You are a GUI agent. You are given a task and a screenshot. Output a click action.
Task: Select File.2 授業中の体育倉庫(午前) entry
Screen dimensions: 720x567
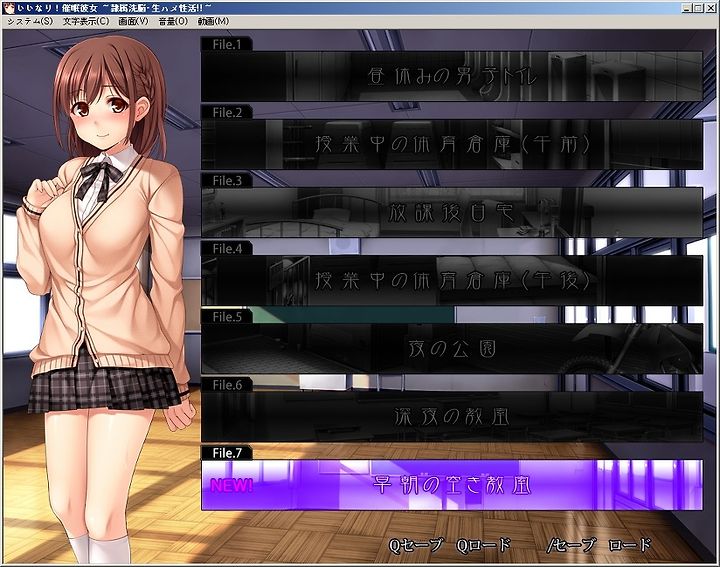click(x=452, y=144)
